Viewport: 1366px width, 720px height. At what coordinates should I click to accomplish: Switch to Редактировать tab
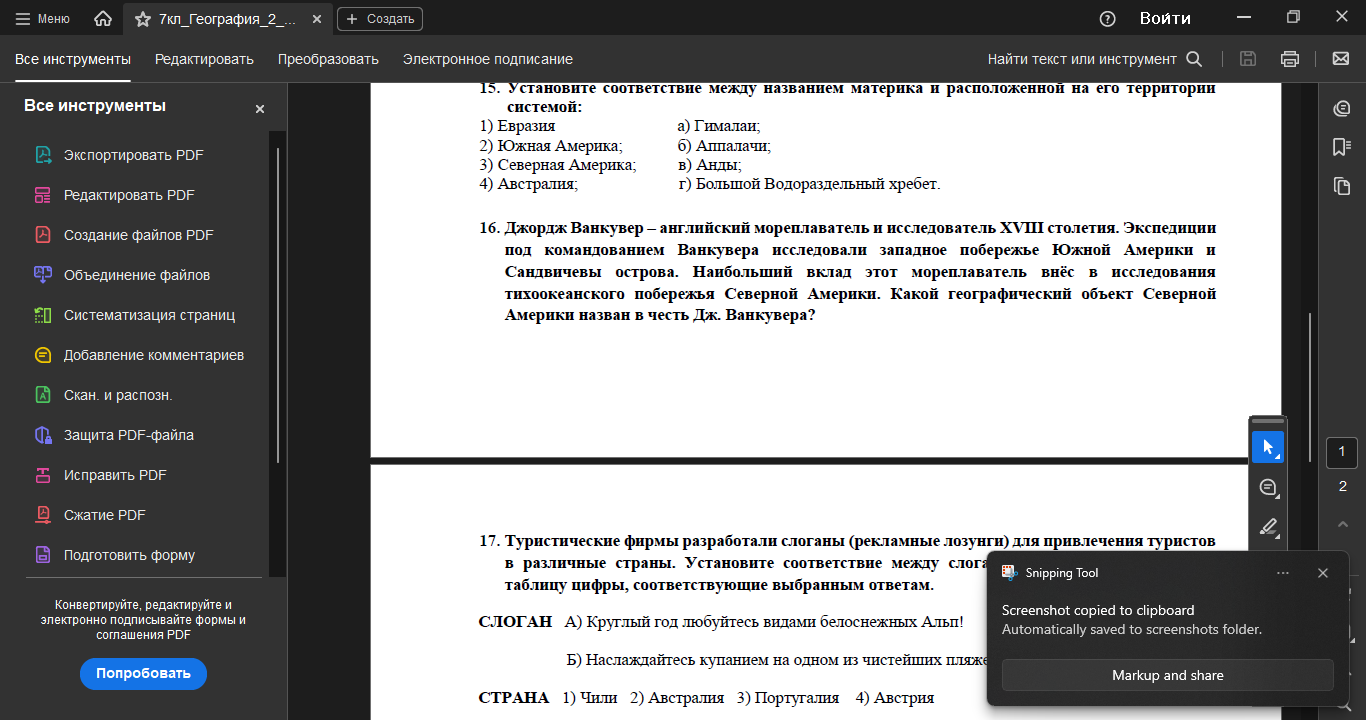pyautogui.click(x=204, y=59)
